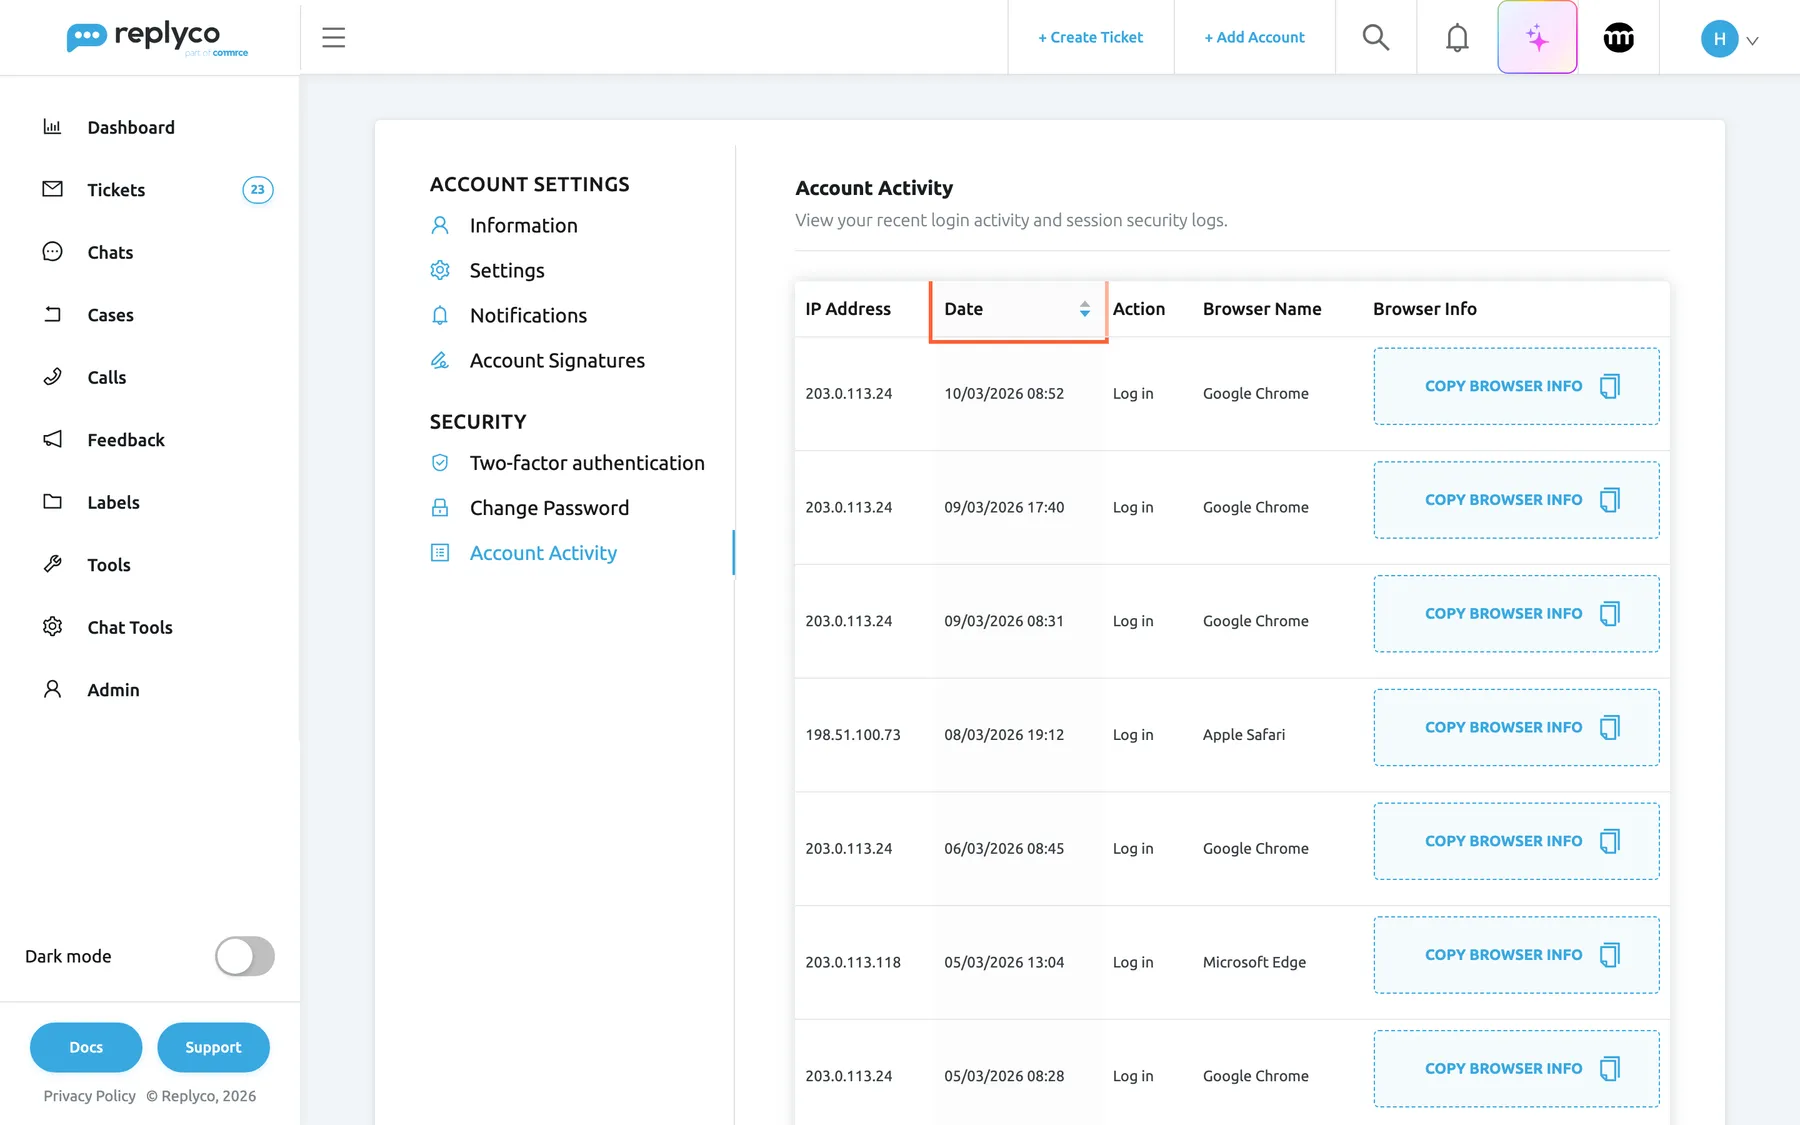Click the Support button
This screenshot has height=1125, width=1800.
pyautogui.click(x=213, y=1047)
